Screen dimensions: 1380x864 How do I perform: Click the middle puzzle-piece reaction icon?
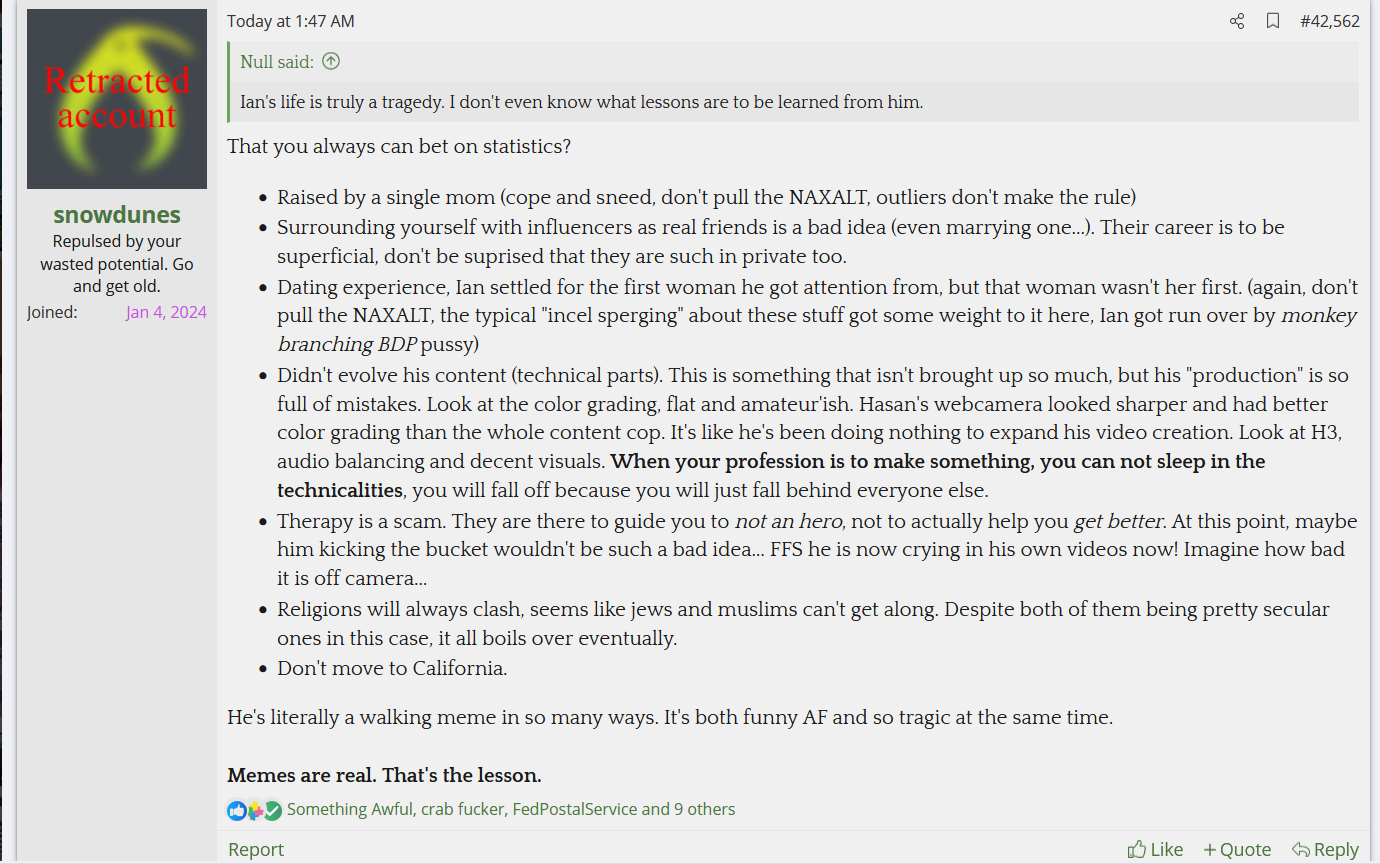click(x=255, y=810)
